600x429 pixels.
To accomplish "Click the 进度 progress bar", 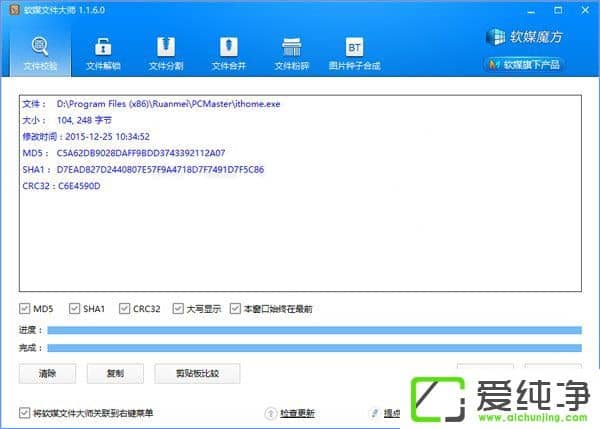I will (x=315, y=330).
